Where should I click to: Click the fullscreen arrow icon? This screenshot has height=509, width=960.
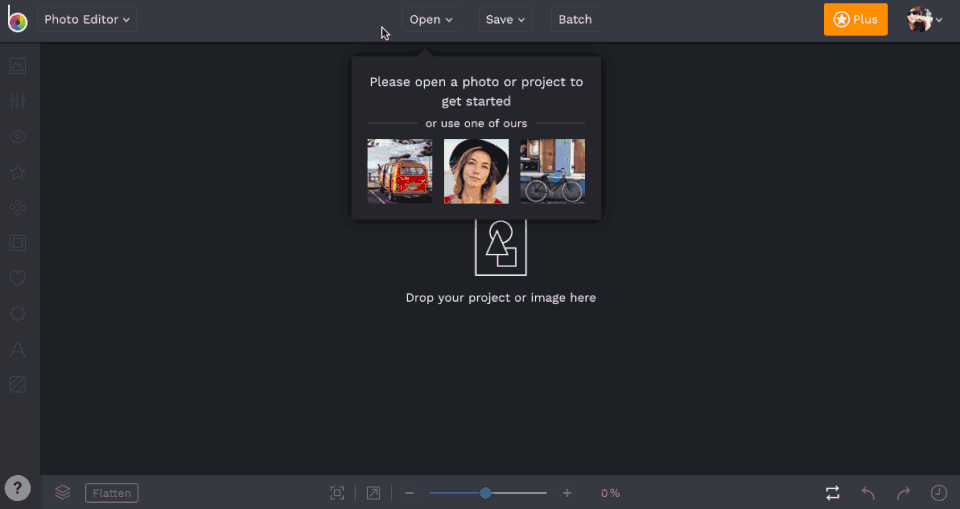click(373, 493)
